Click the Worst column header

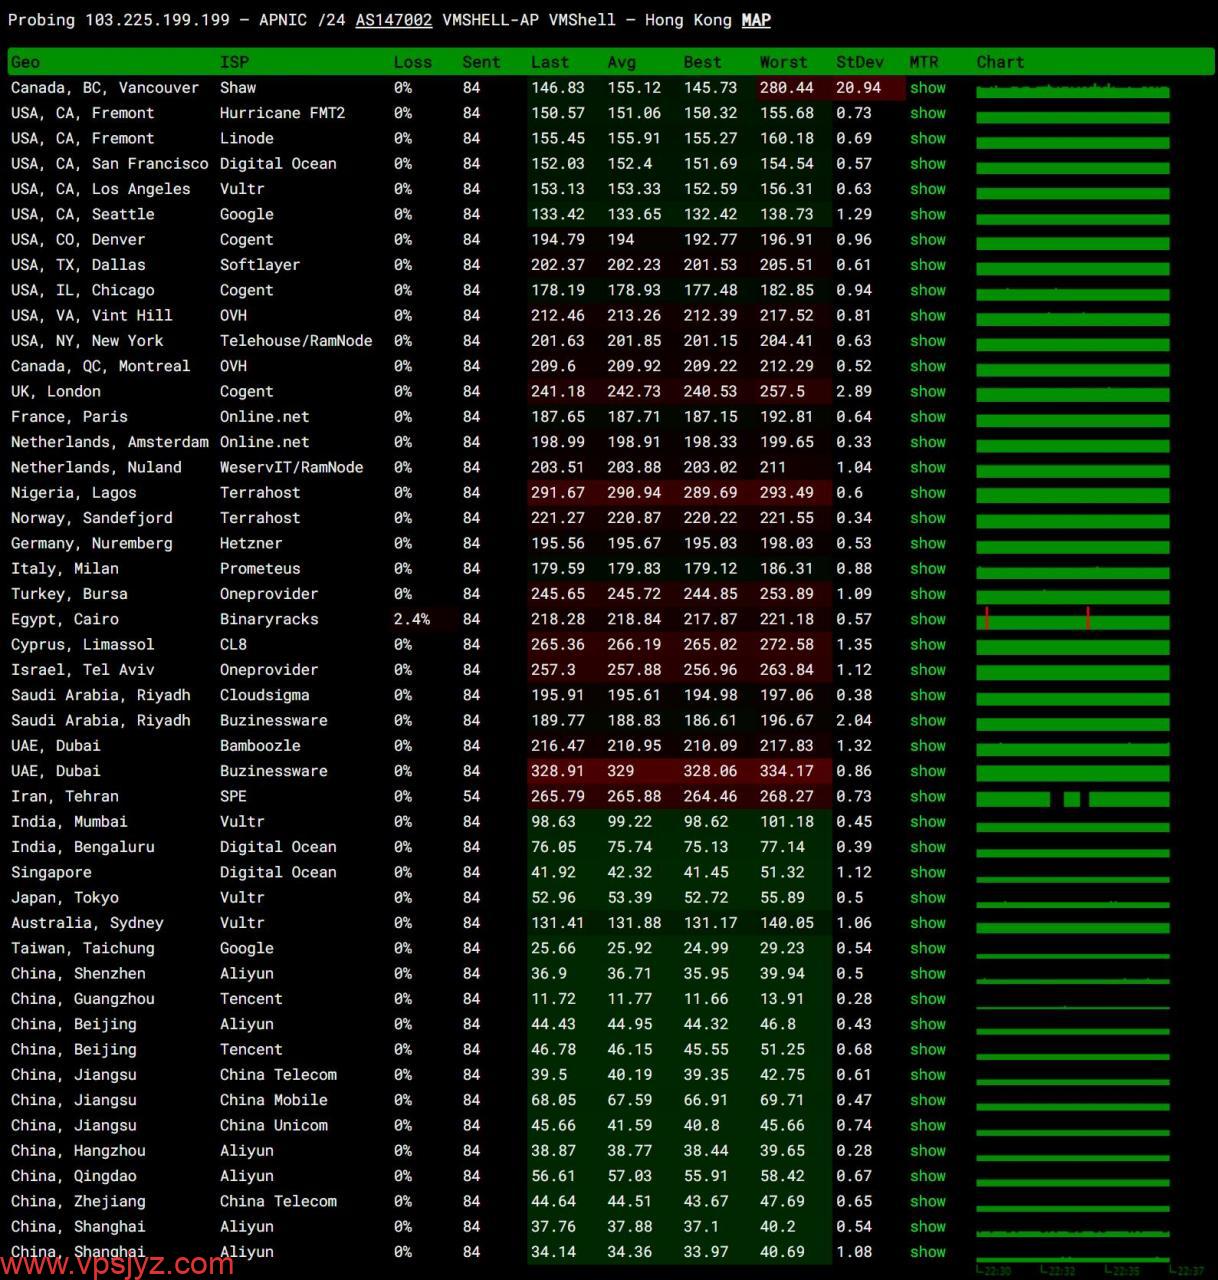[x=783, y=62]
